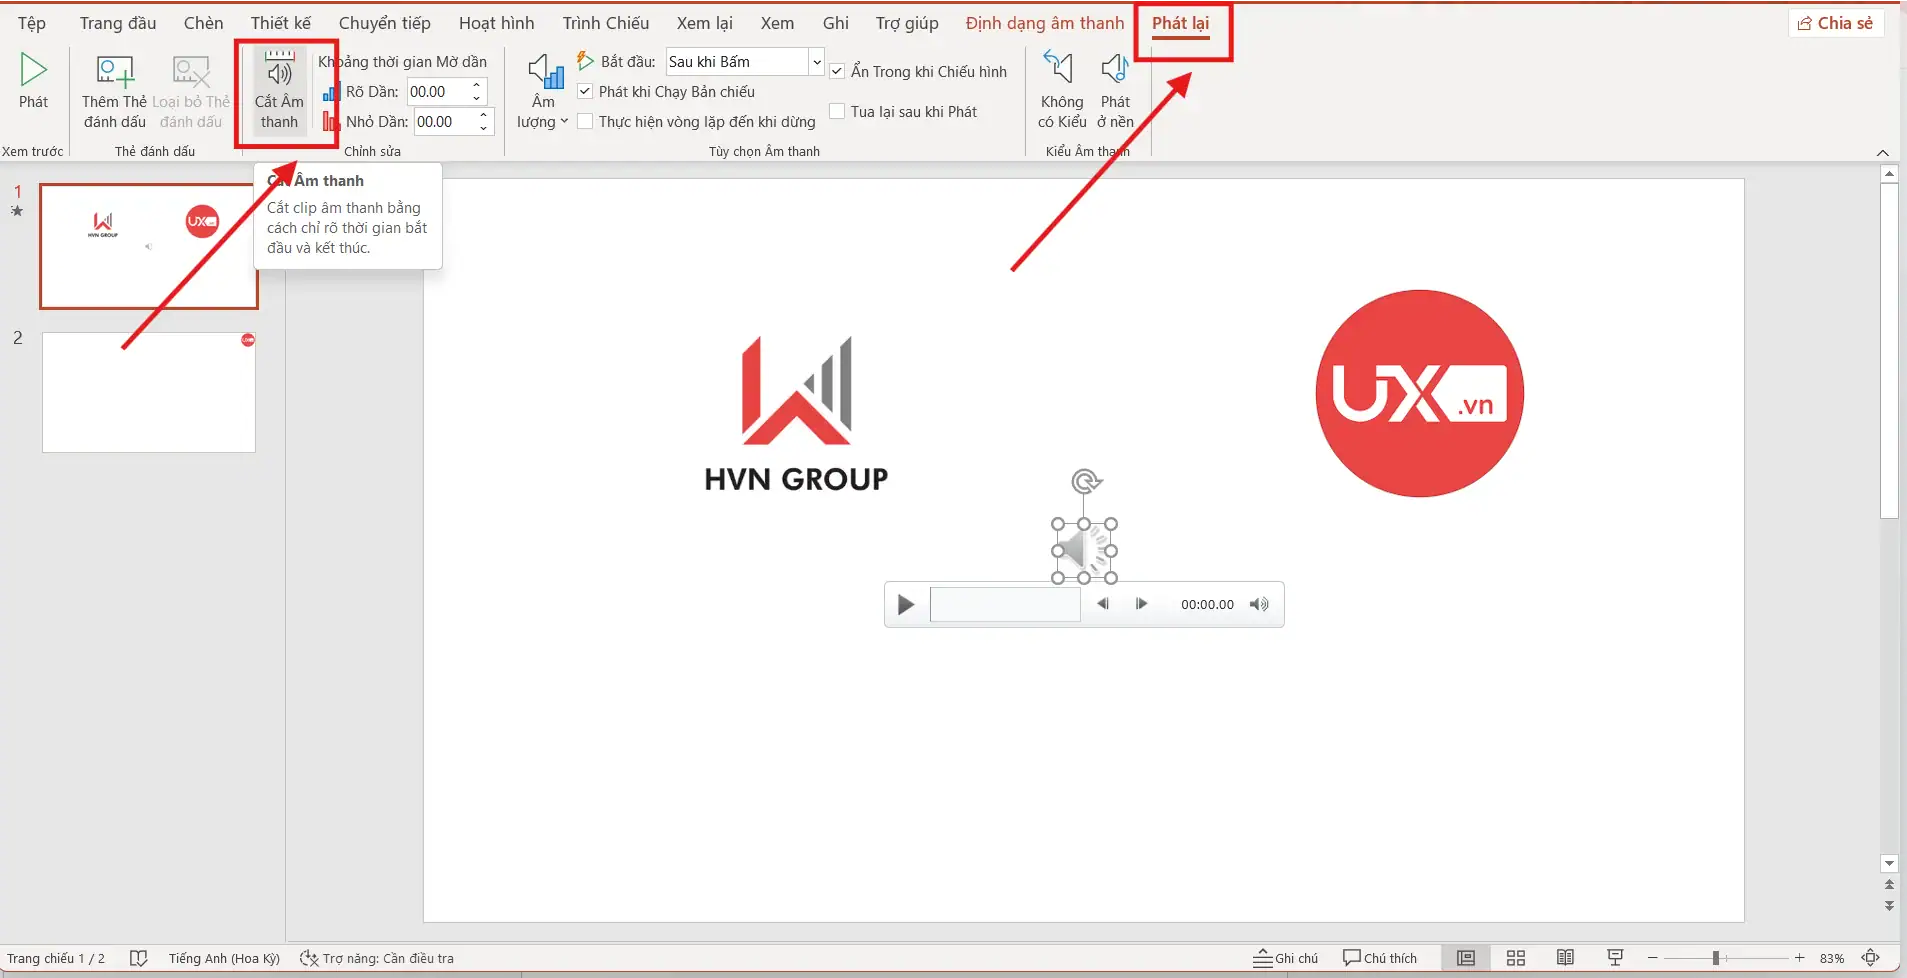Click the Phát preview play icon
The image size is (1907, 978).
click(33, 71)
